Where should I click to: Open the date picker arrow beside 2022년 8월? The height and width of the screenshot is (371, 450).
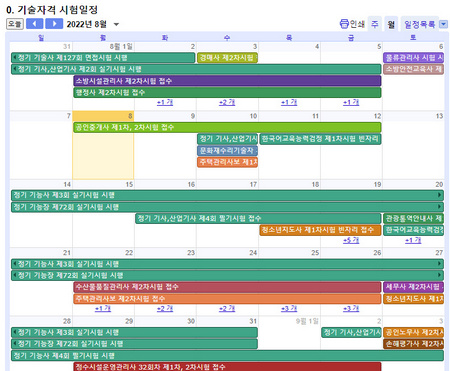tap(116, 24)
